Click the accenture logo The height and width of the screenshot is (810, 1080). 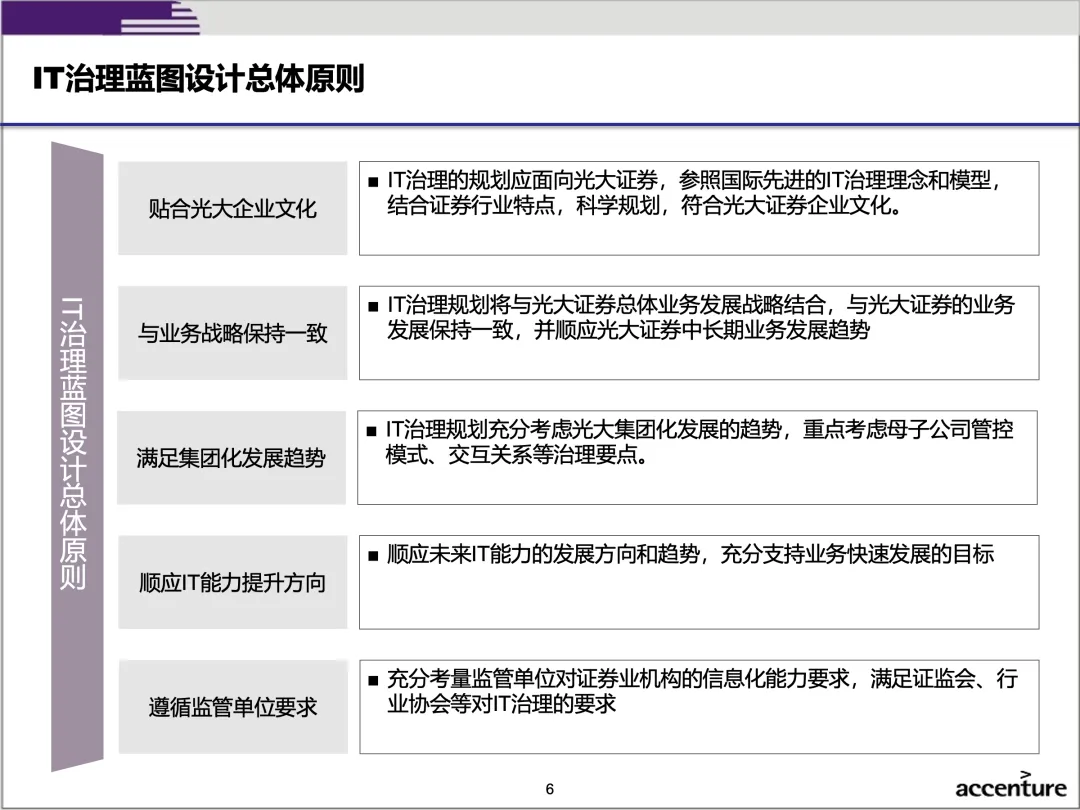1010,785
